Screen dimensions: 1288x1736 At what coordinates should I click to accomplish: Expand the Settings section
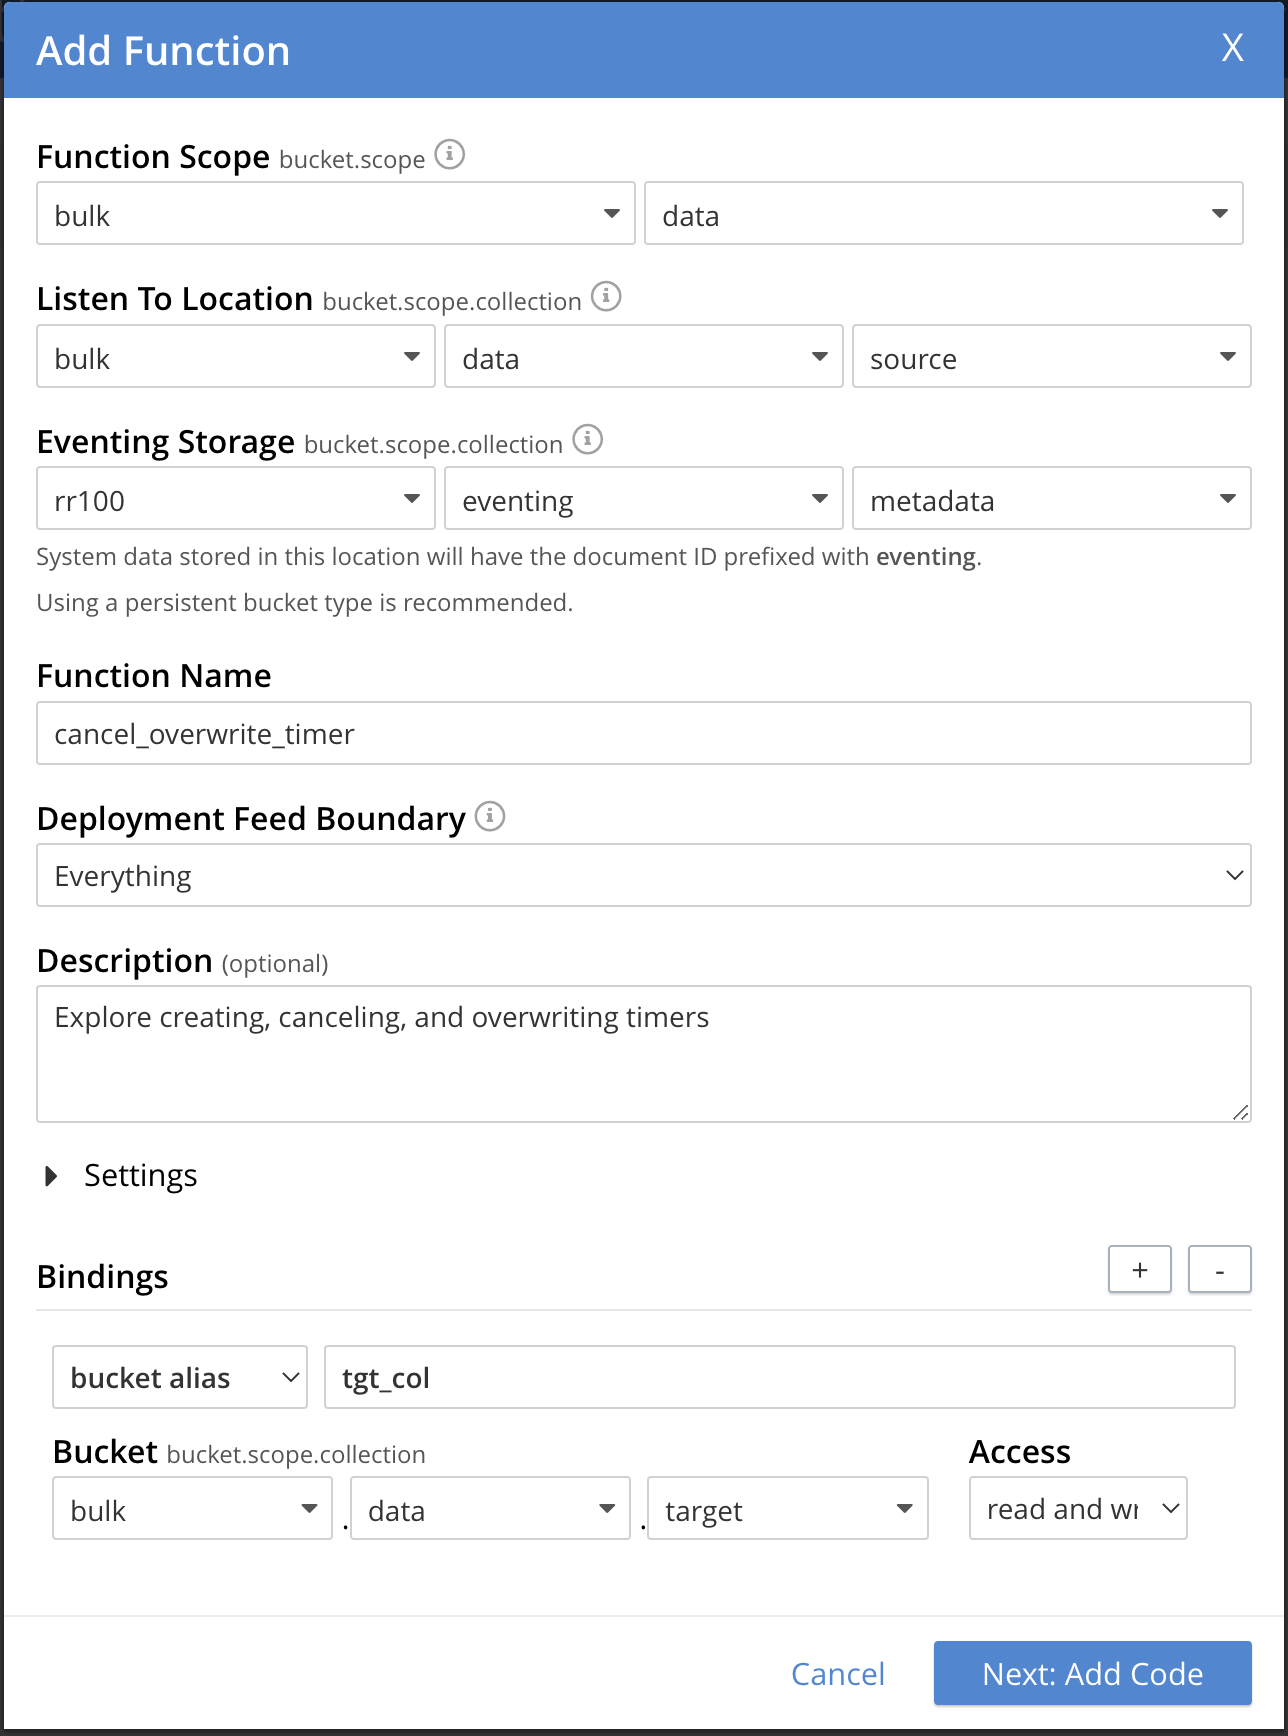point(52,1176)
